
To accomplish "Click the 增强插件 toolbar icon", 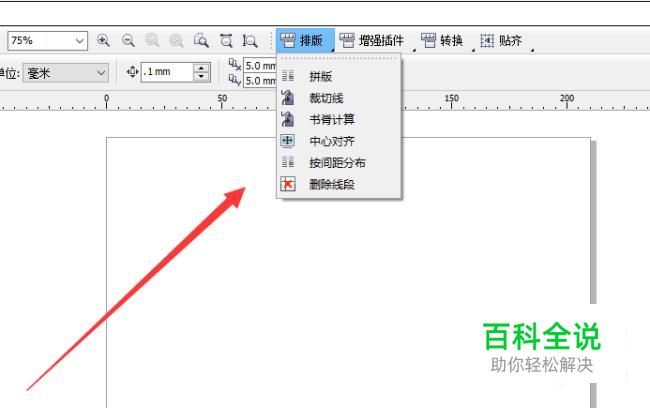I will click(347, 40).
